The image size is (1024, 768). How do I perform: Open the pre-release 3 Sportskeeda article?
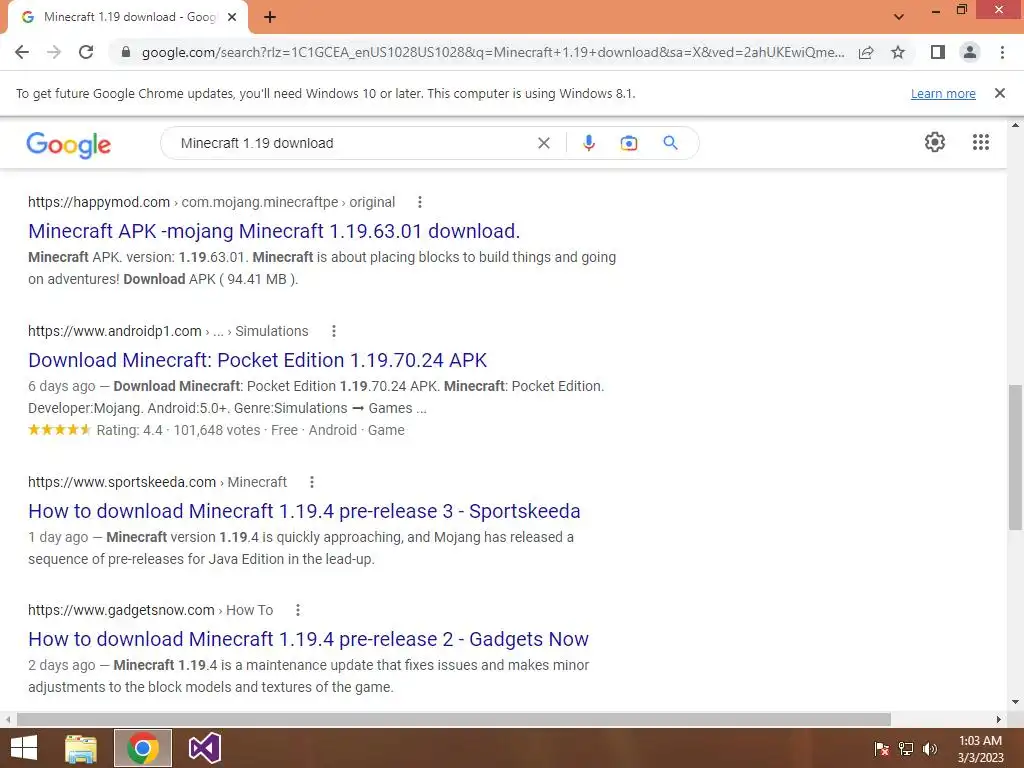tap(304, 511)
